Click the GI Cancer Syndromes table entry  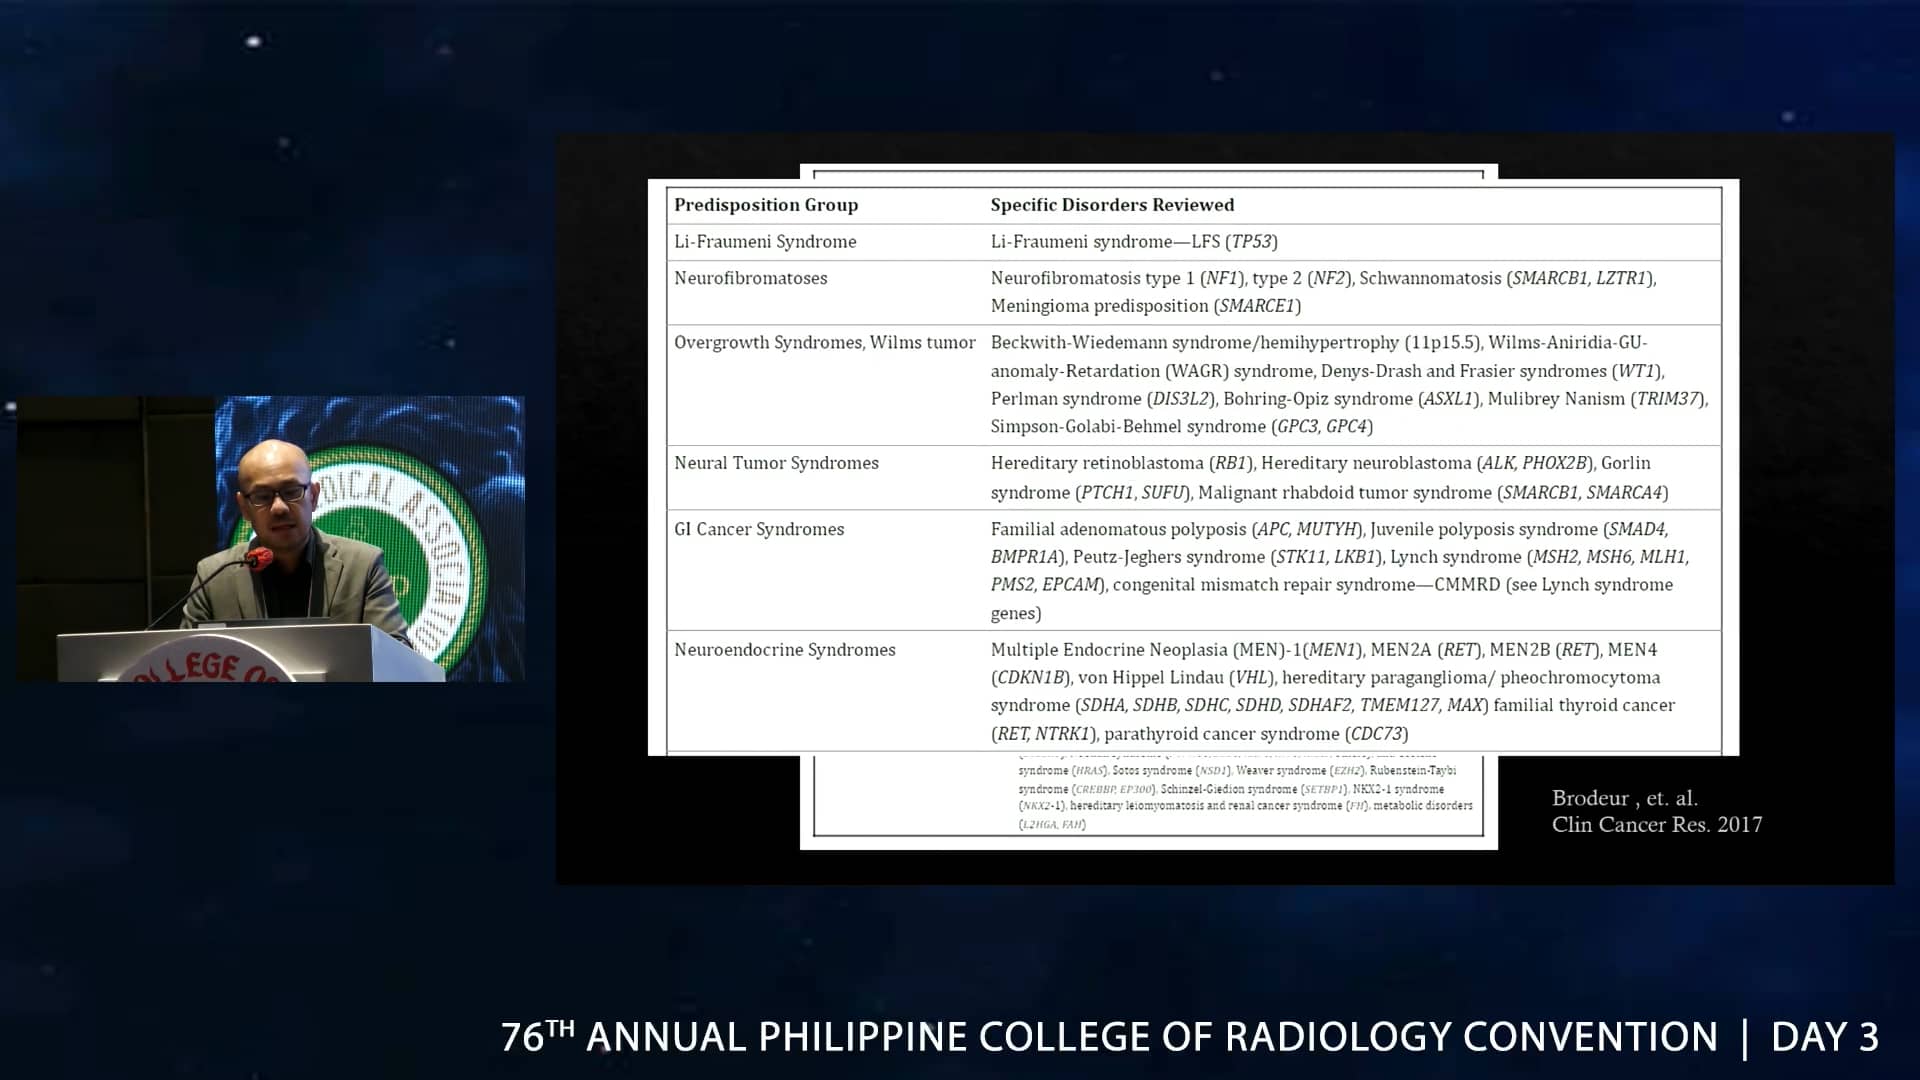(758, 529)
